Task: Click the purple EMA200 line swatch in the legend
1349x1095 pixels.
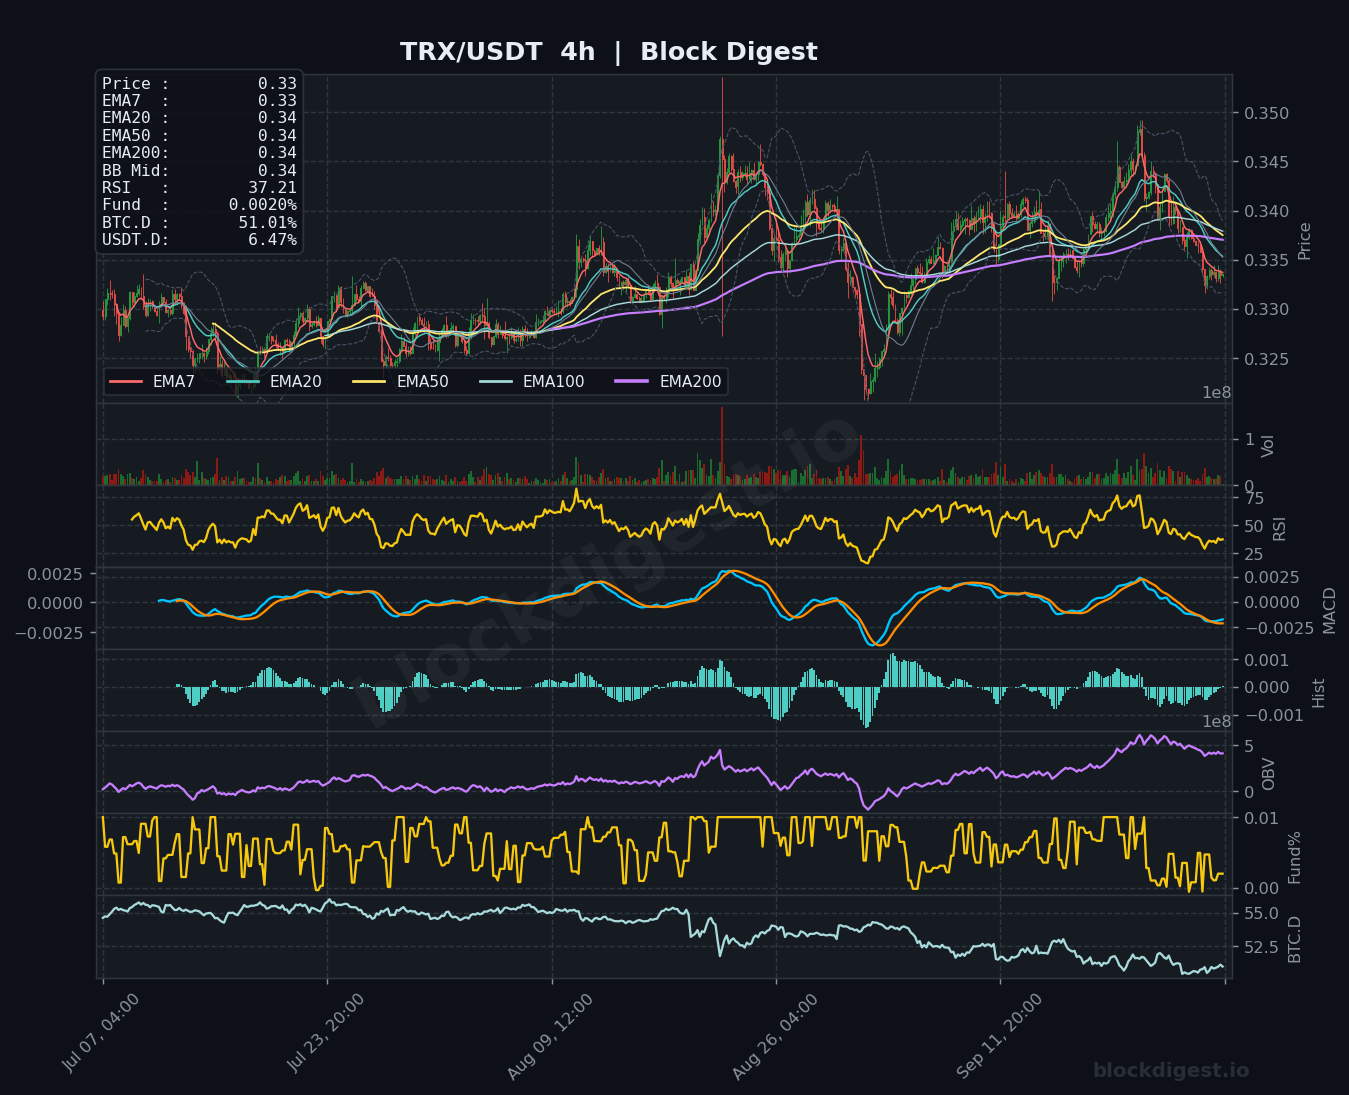Action: [632, 382]
